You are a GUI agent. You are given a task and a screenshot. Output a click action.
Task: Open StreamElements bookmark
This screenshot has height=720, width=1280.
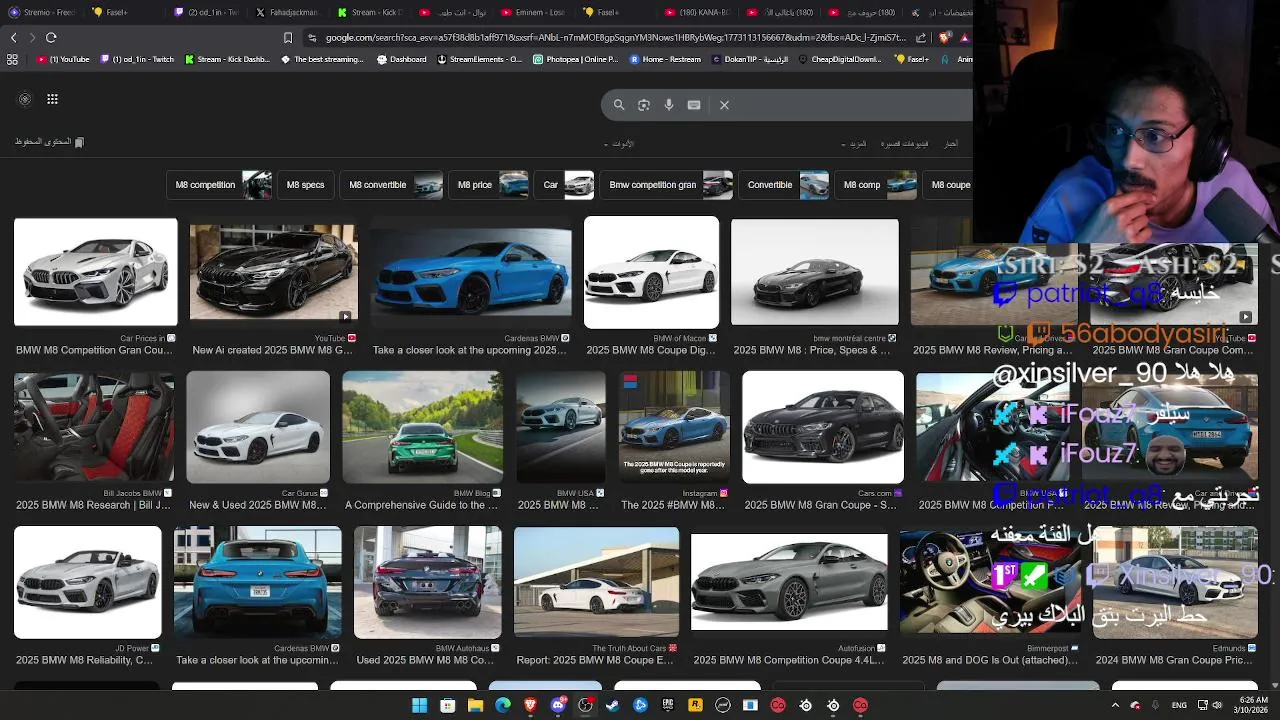[x=480, y=59]
